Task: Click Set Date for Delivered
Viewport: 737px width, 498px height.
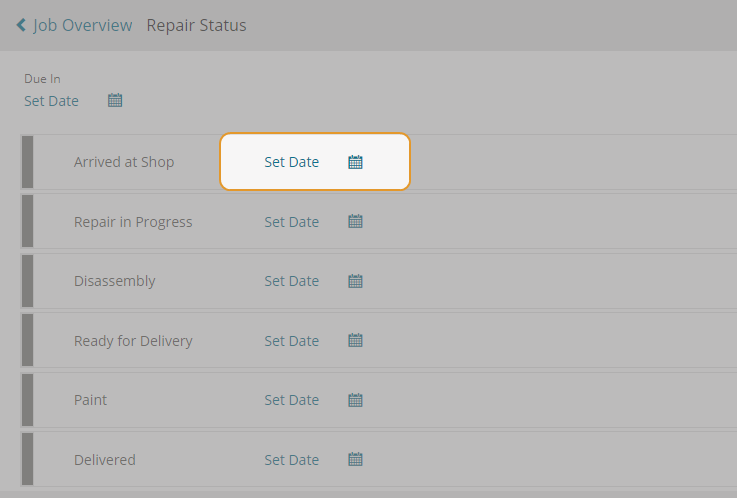Action: (291, 460)
